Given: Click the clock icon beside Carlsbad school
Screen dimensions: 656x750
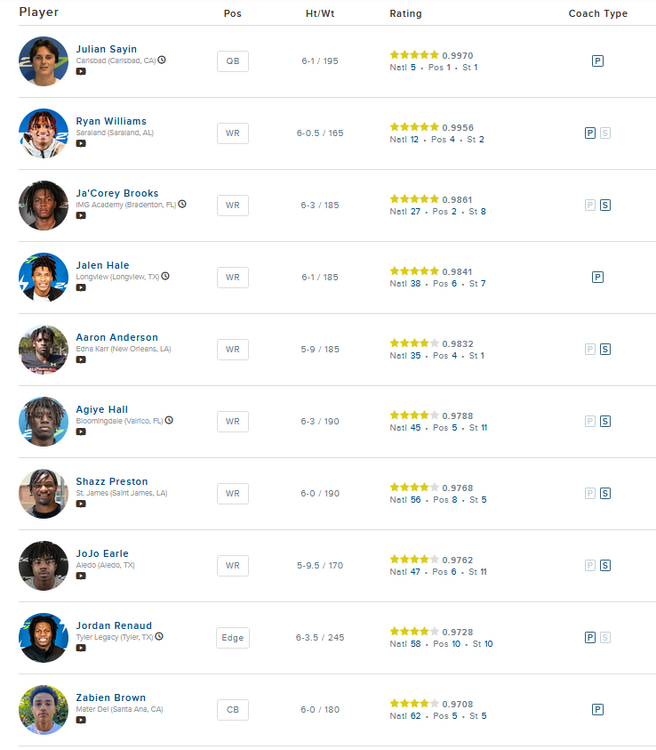Looking at the screenshot, I should tap(162, 60).
